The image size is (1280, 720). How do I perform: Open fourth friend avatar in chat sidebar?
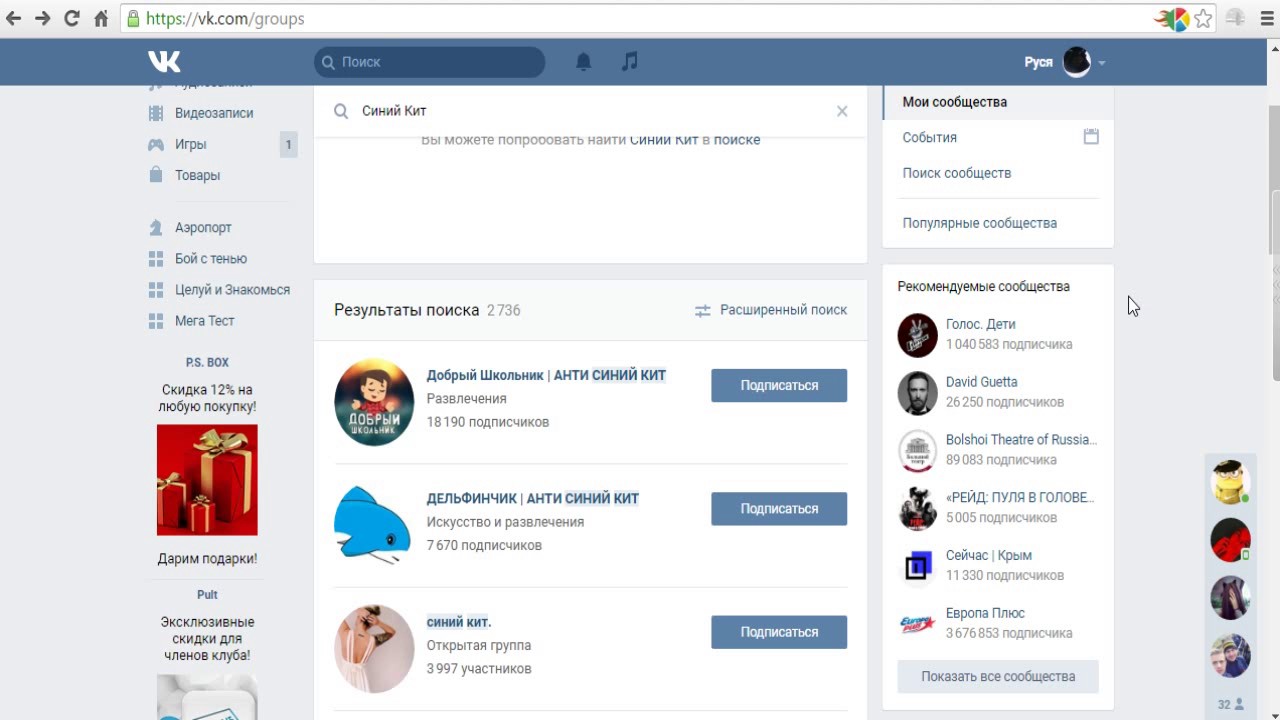coord(1230,655)
